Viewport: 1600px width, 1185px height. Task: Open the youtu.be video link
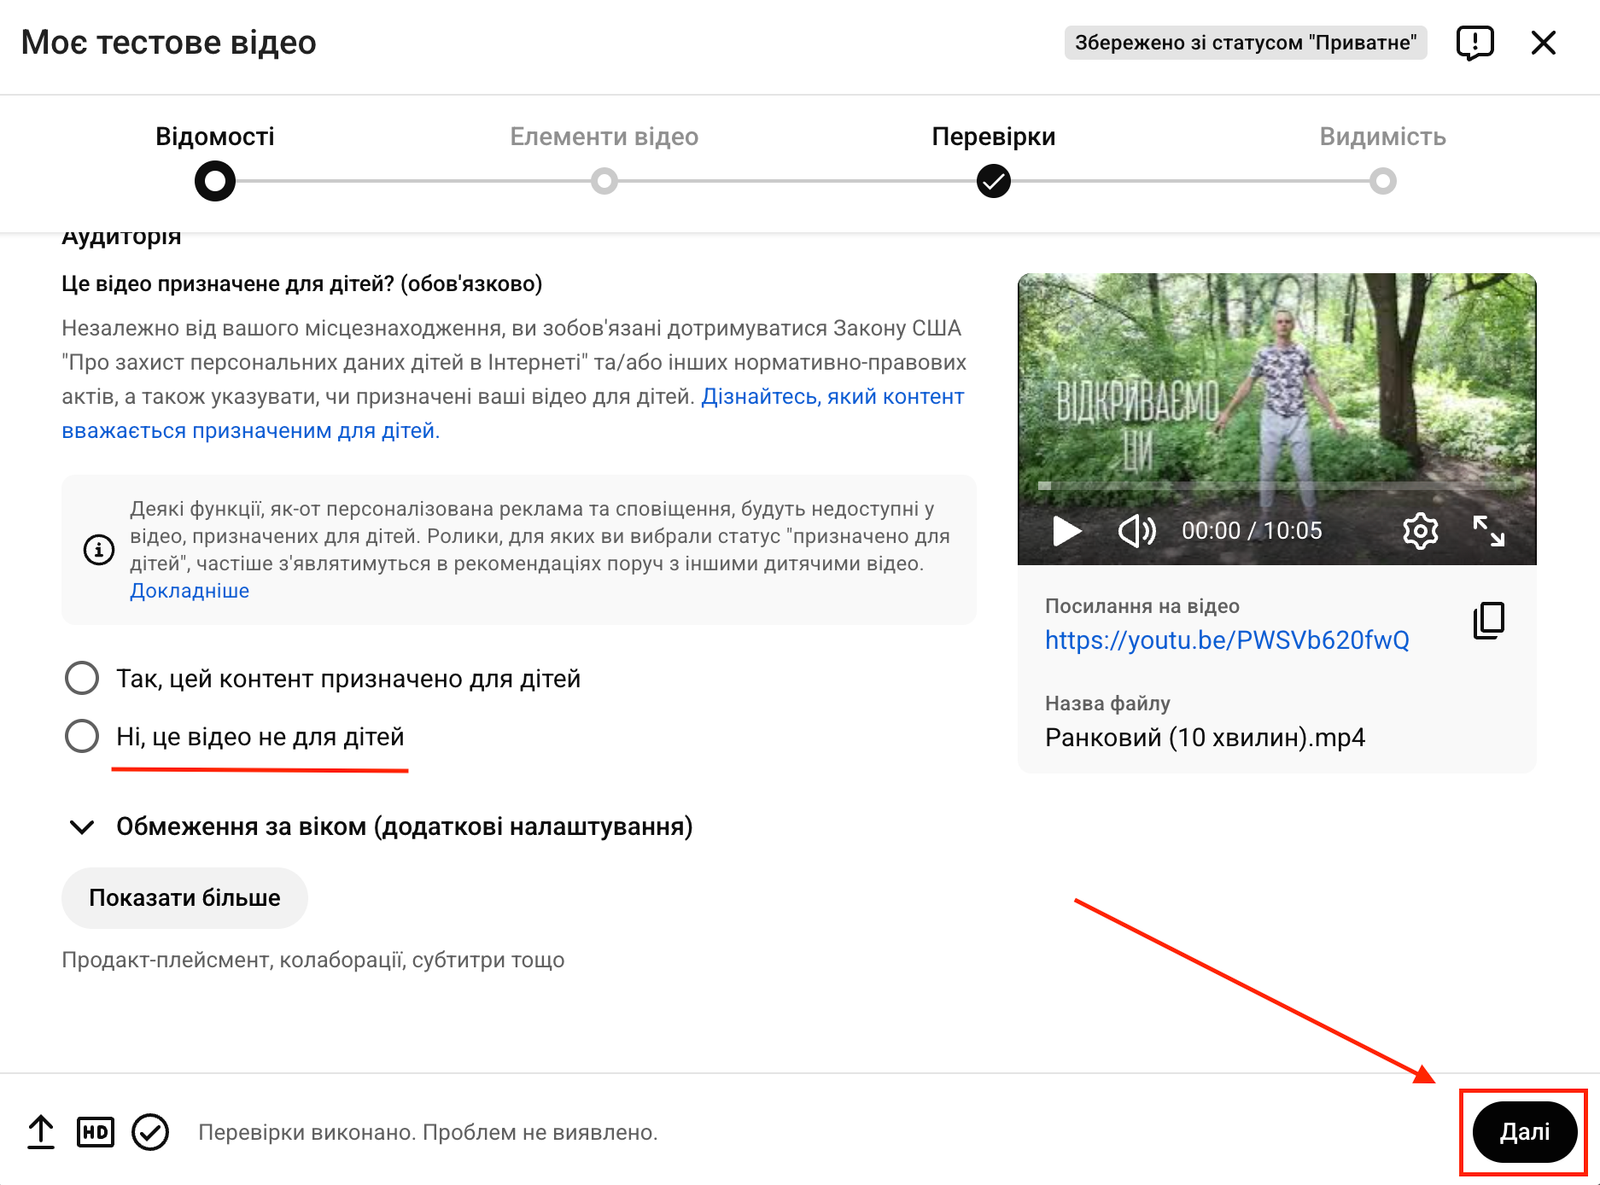(x=1227, y=640)
